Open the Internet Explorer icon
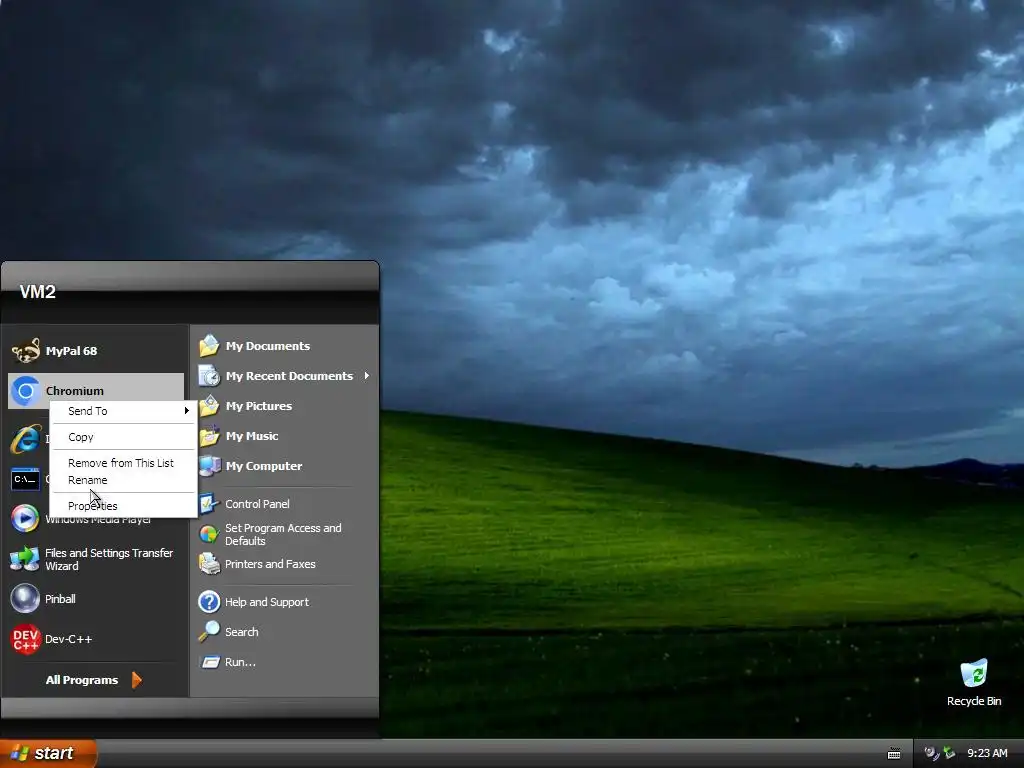Viewport: 1024px width, 768px height. pos(25,439)
